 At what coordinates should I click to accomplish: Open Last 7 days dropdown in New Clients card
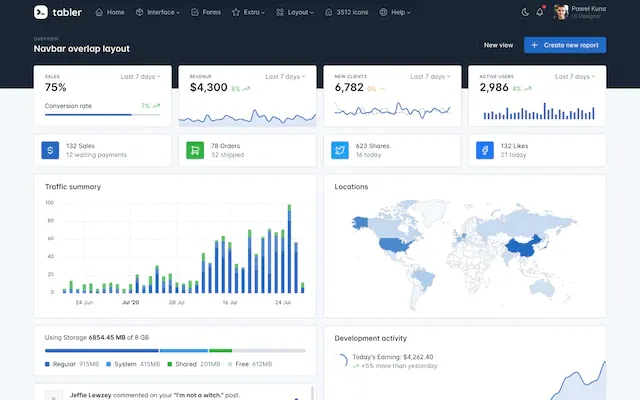(430, 76)
